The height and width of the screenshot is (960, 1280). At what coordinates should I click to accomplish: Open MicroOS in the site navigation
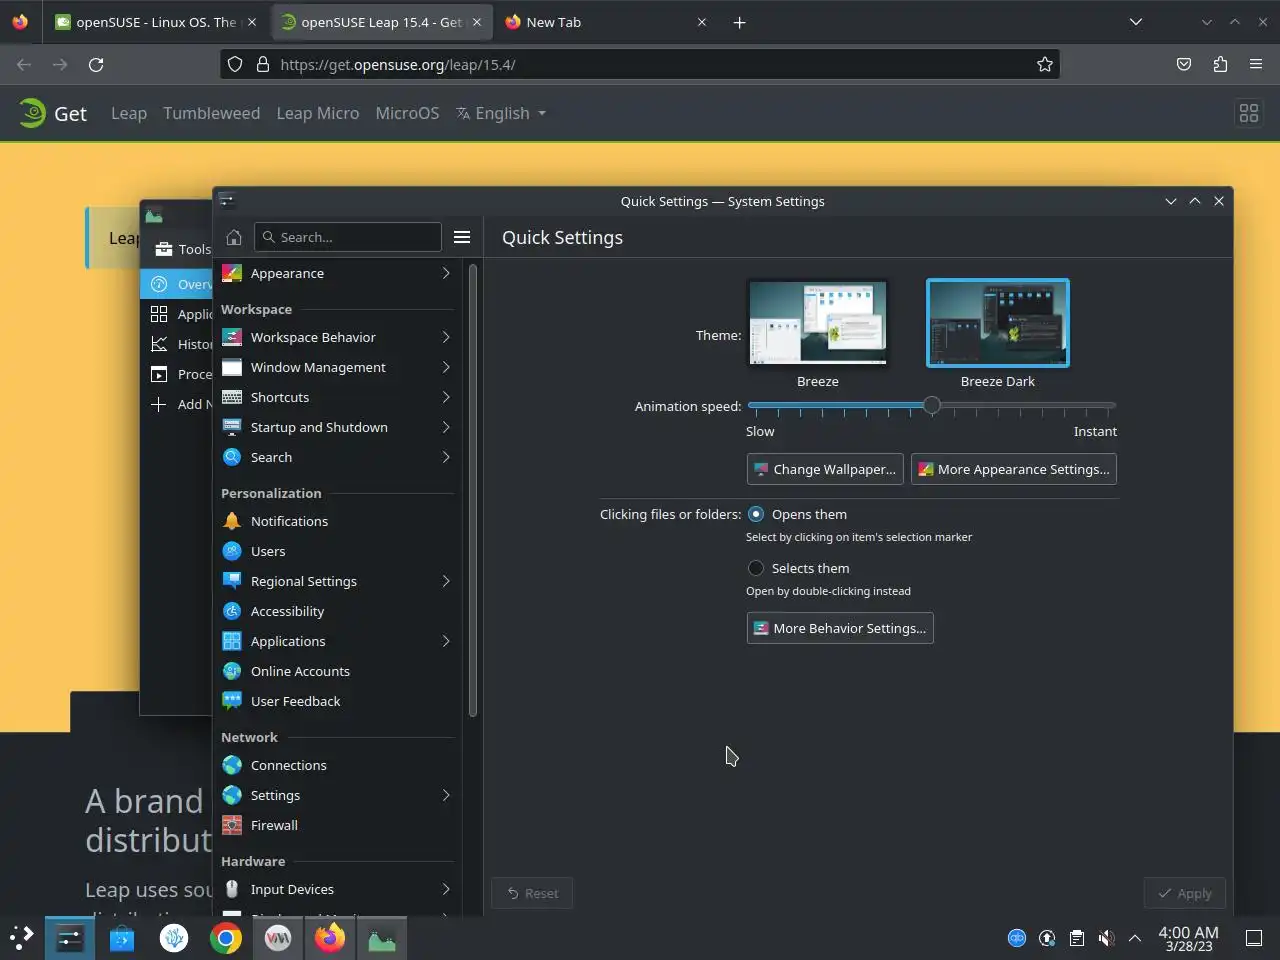pyautogui.click(x=407, y=113)
